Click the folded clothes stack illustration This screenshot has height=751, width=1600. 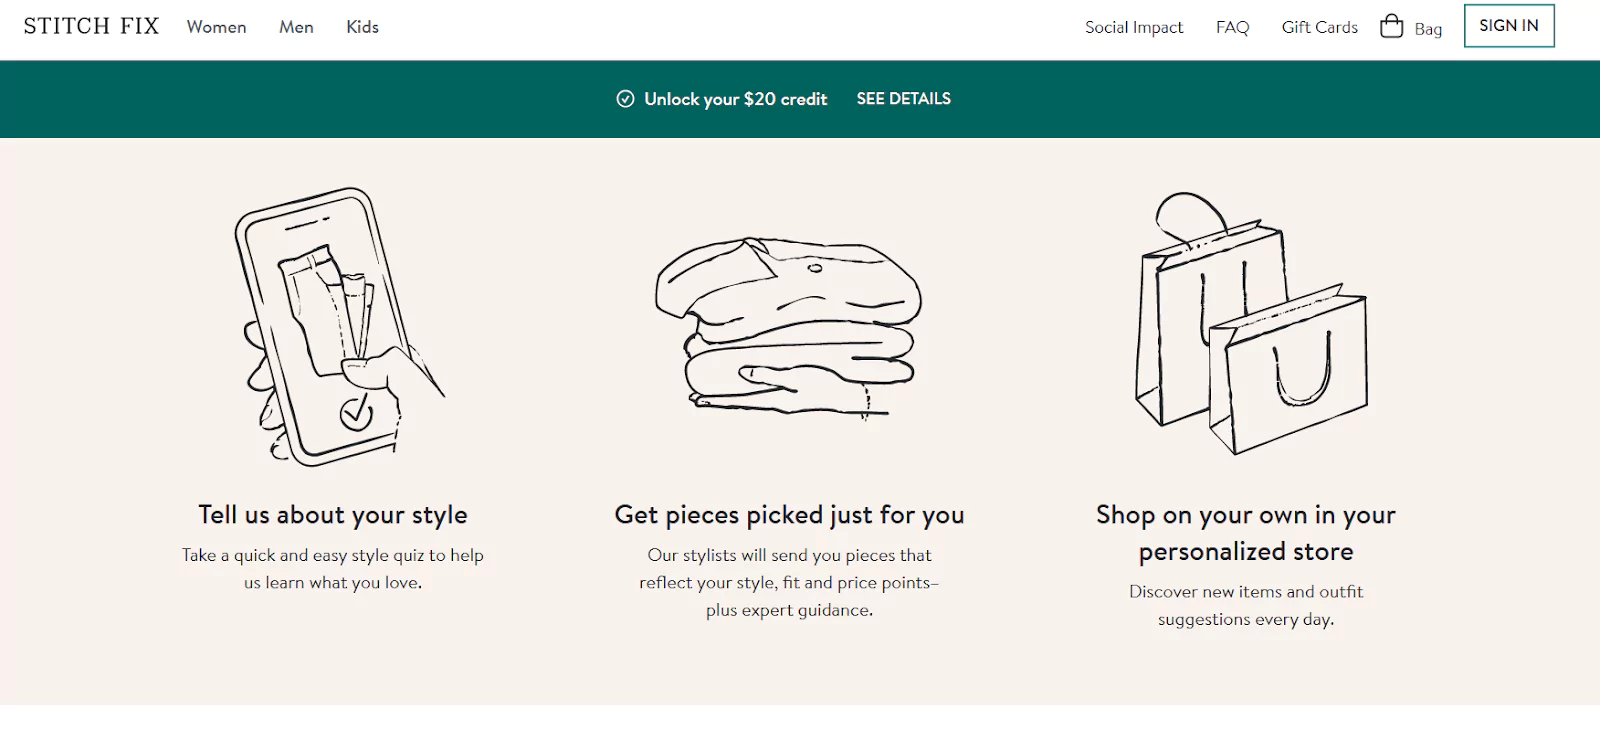click(788, 327)
